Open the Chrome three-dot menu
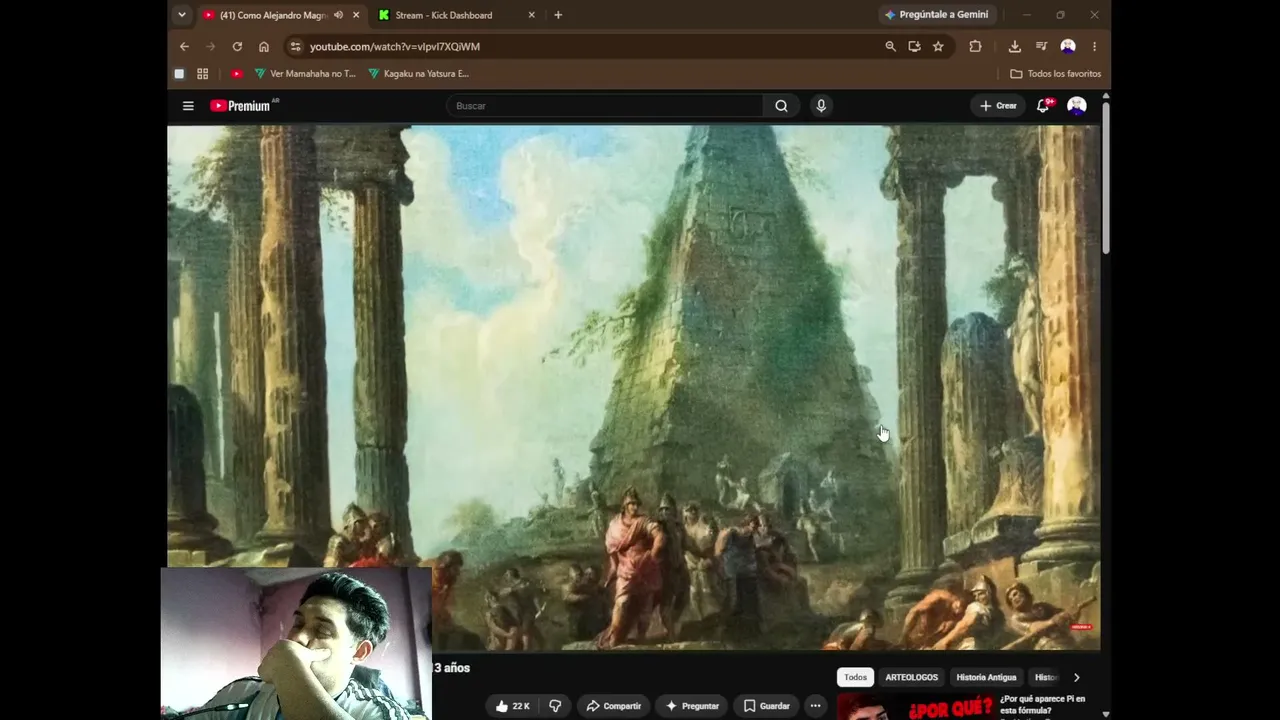The image size is (1280, 720). coord(1094,46)
